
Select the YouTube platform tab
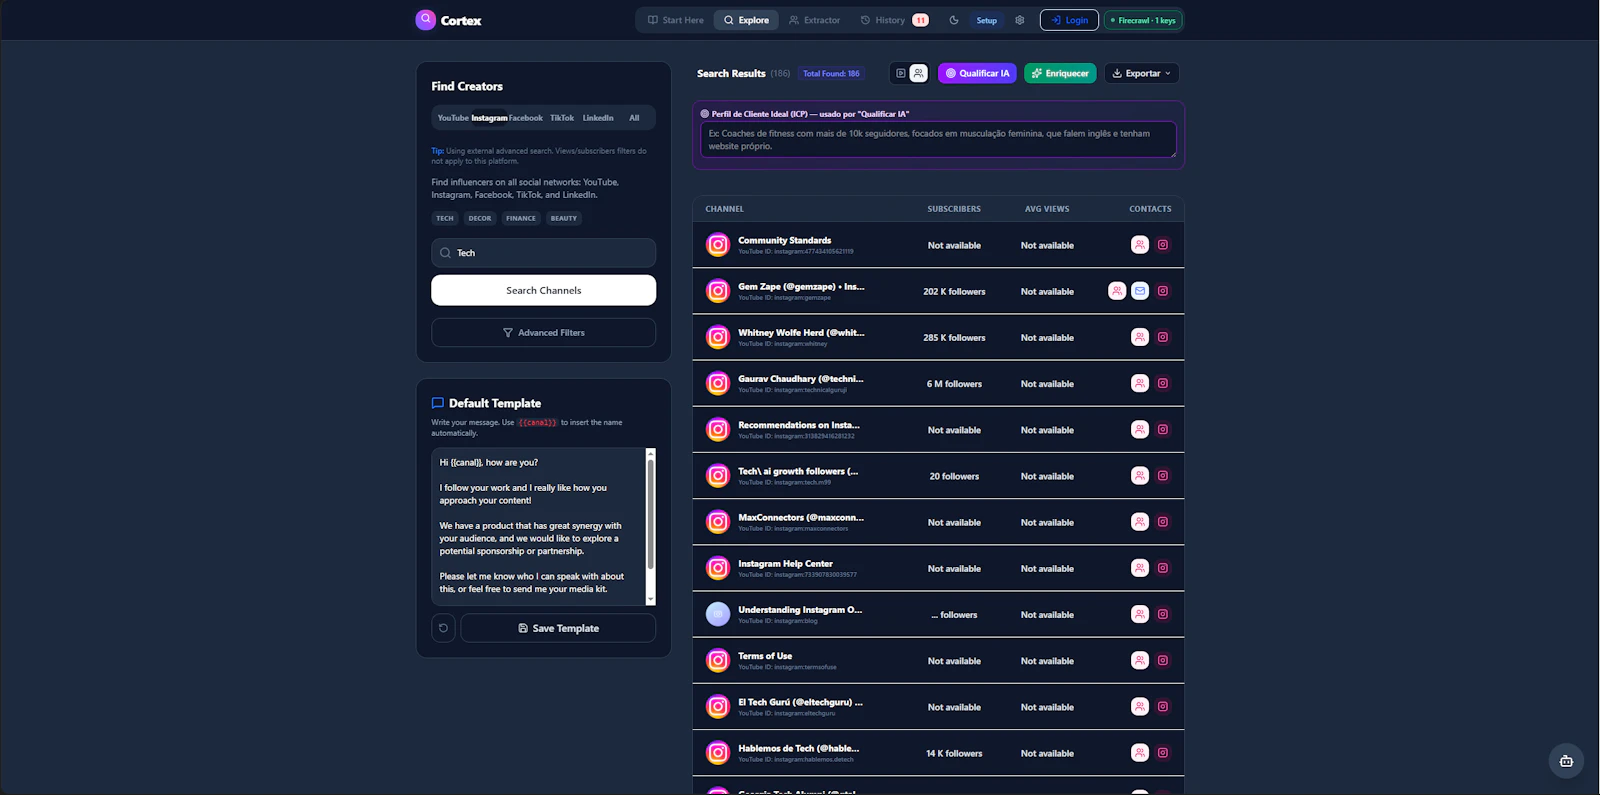pos(453,118)
